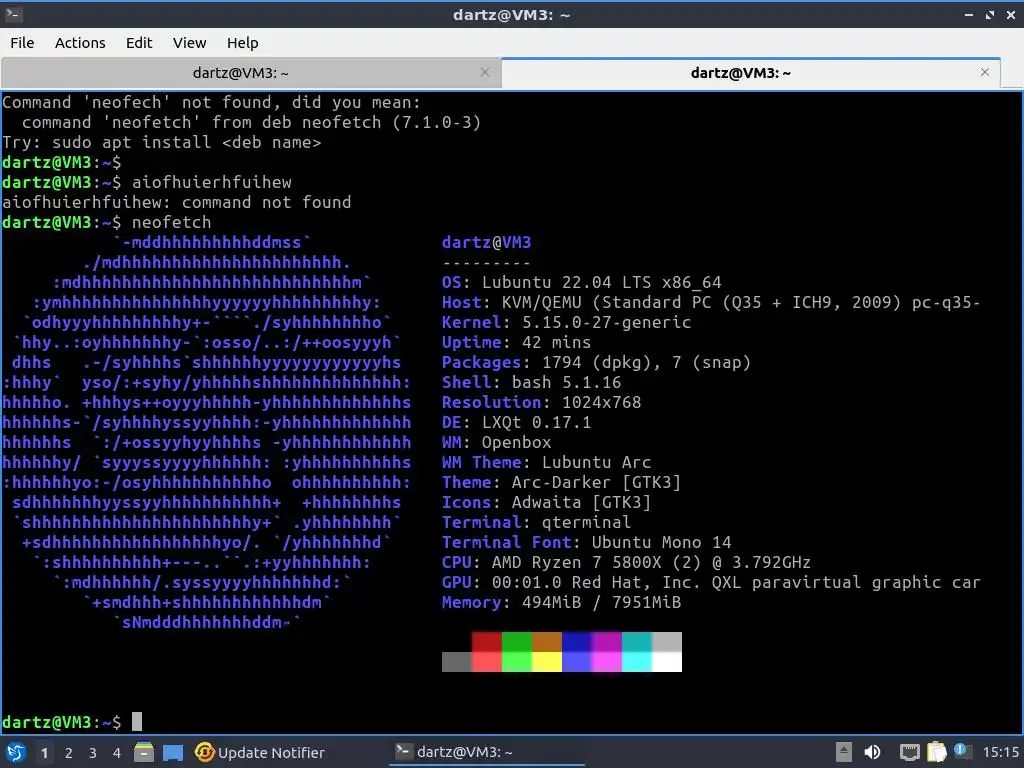Image resolution: width=1024 pixels, height=768 pixels.
Task: Open the Actions menu
Action: click(80, 43)
